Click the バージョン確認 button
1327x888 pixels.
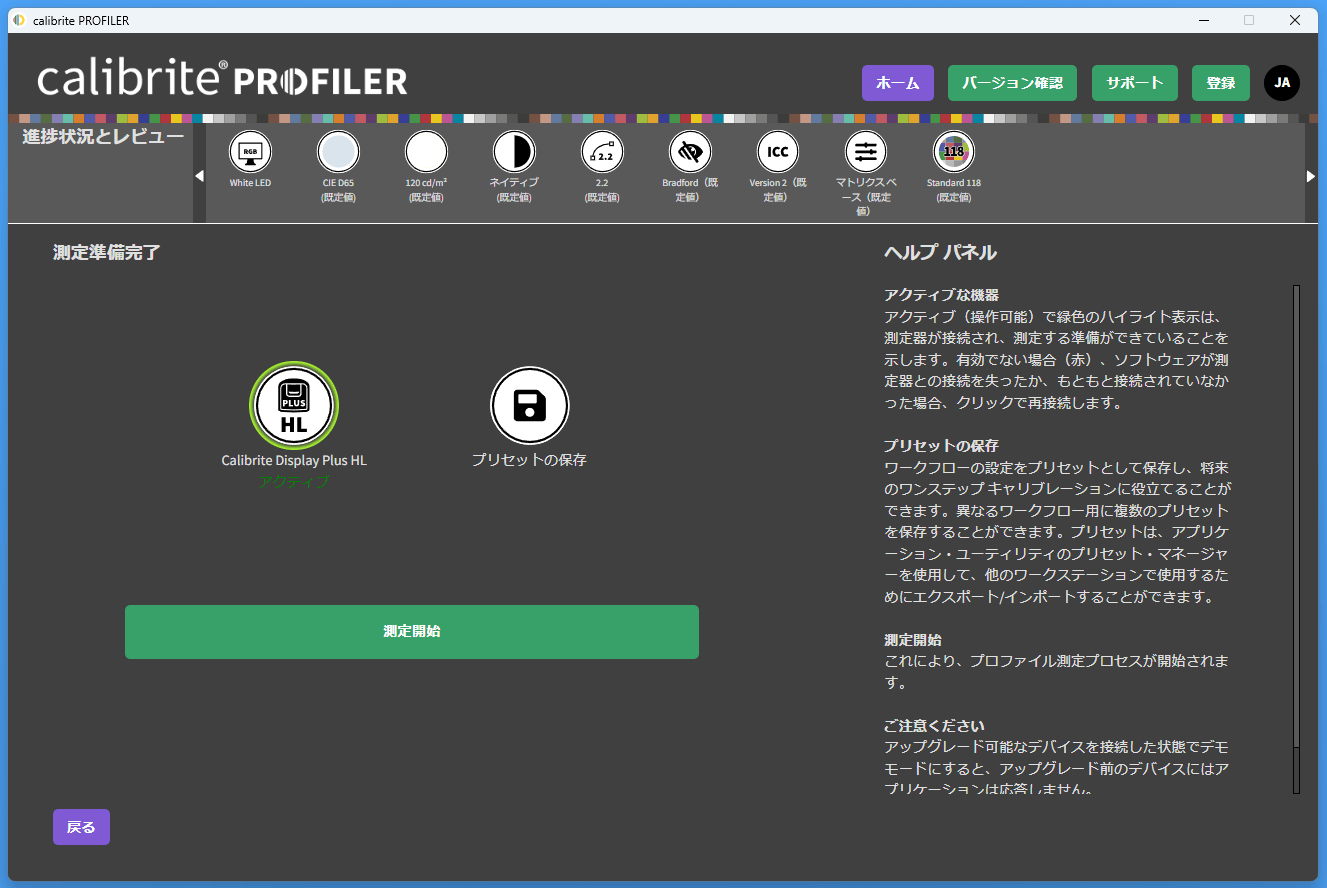pos(1012,83)
